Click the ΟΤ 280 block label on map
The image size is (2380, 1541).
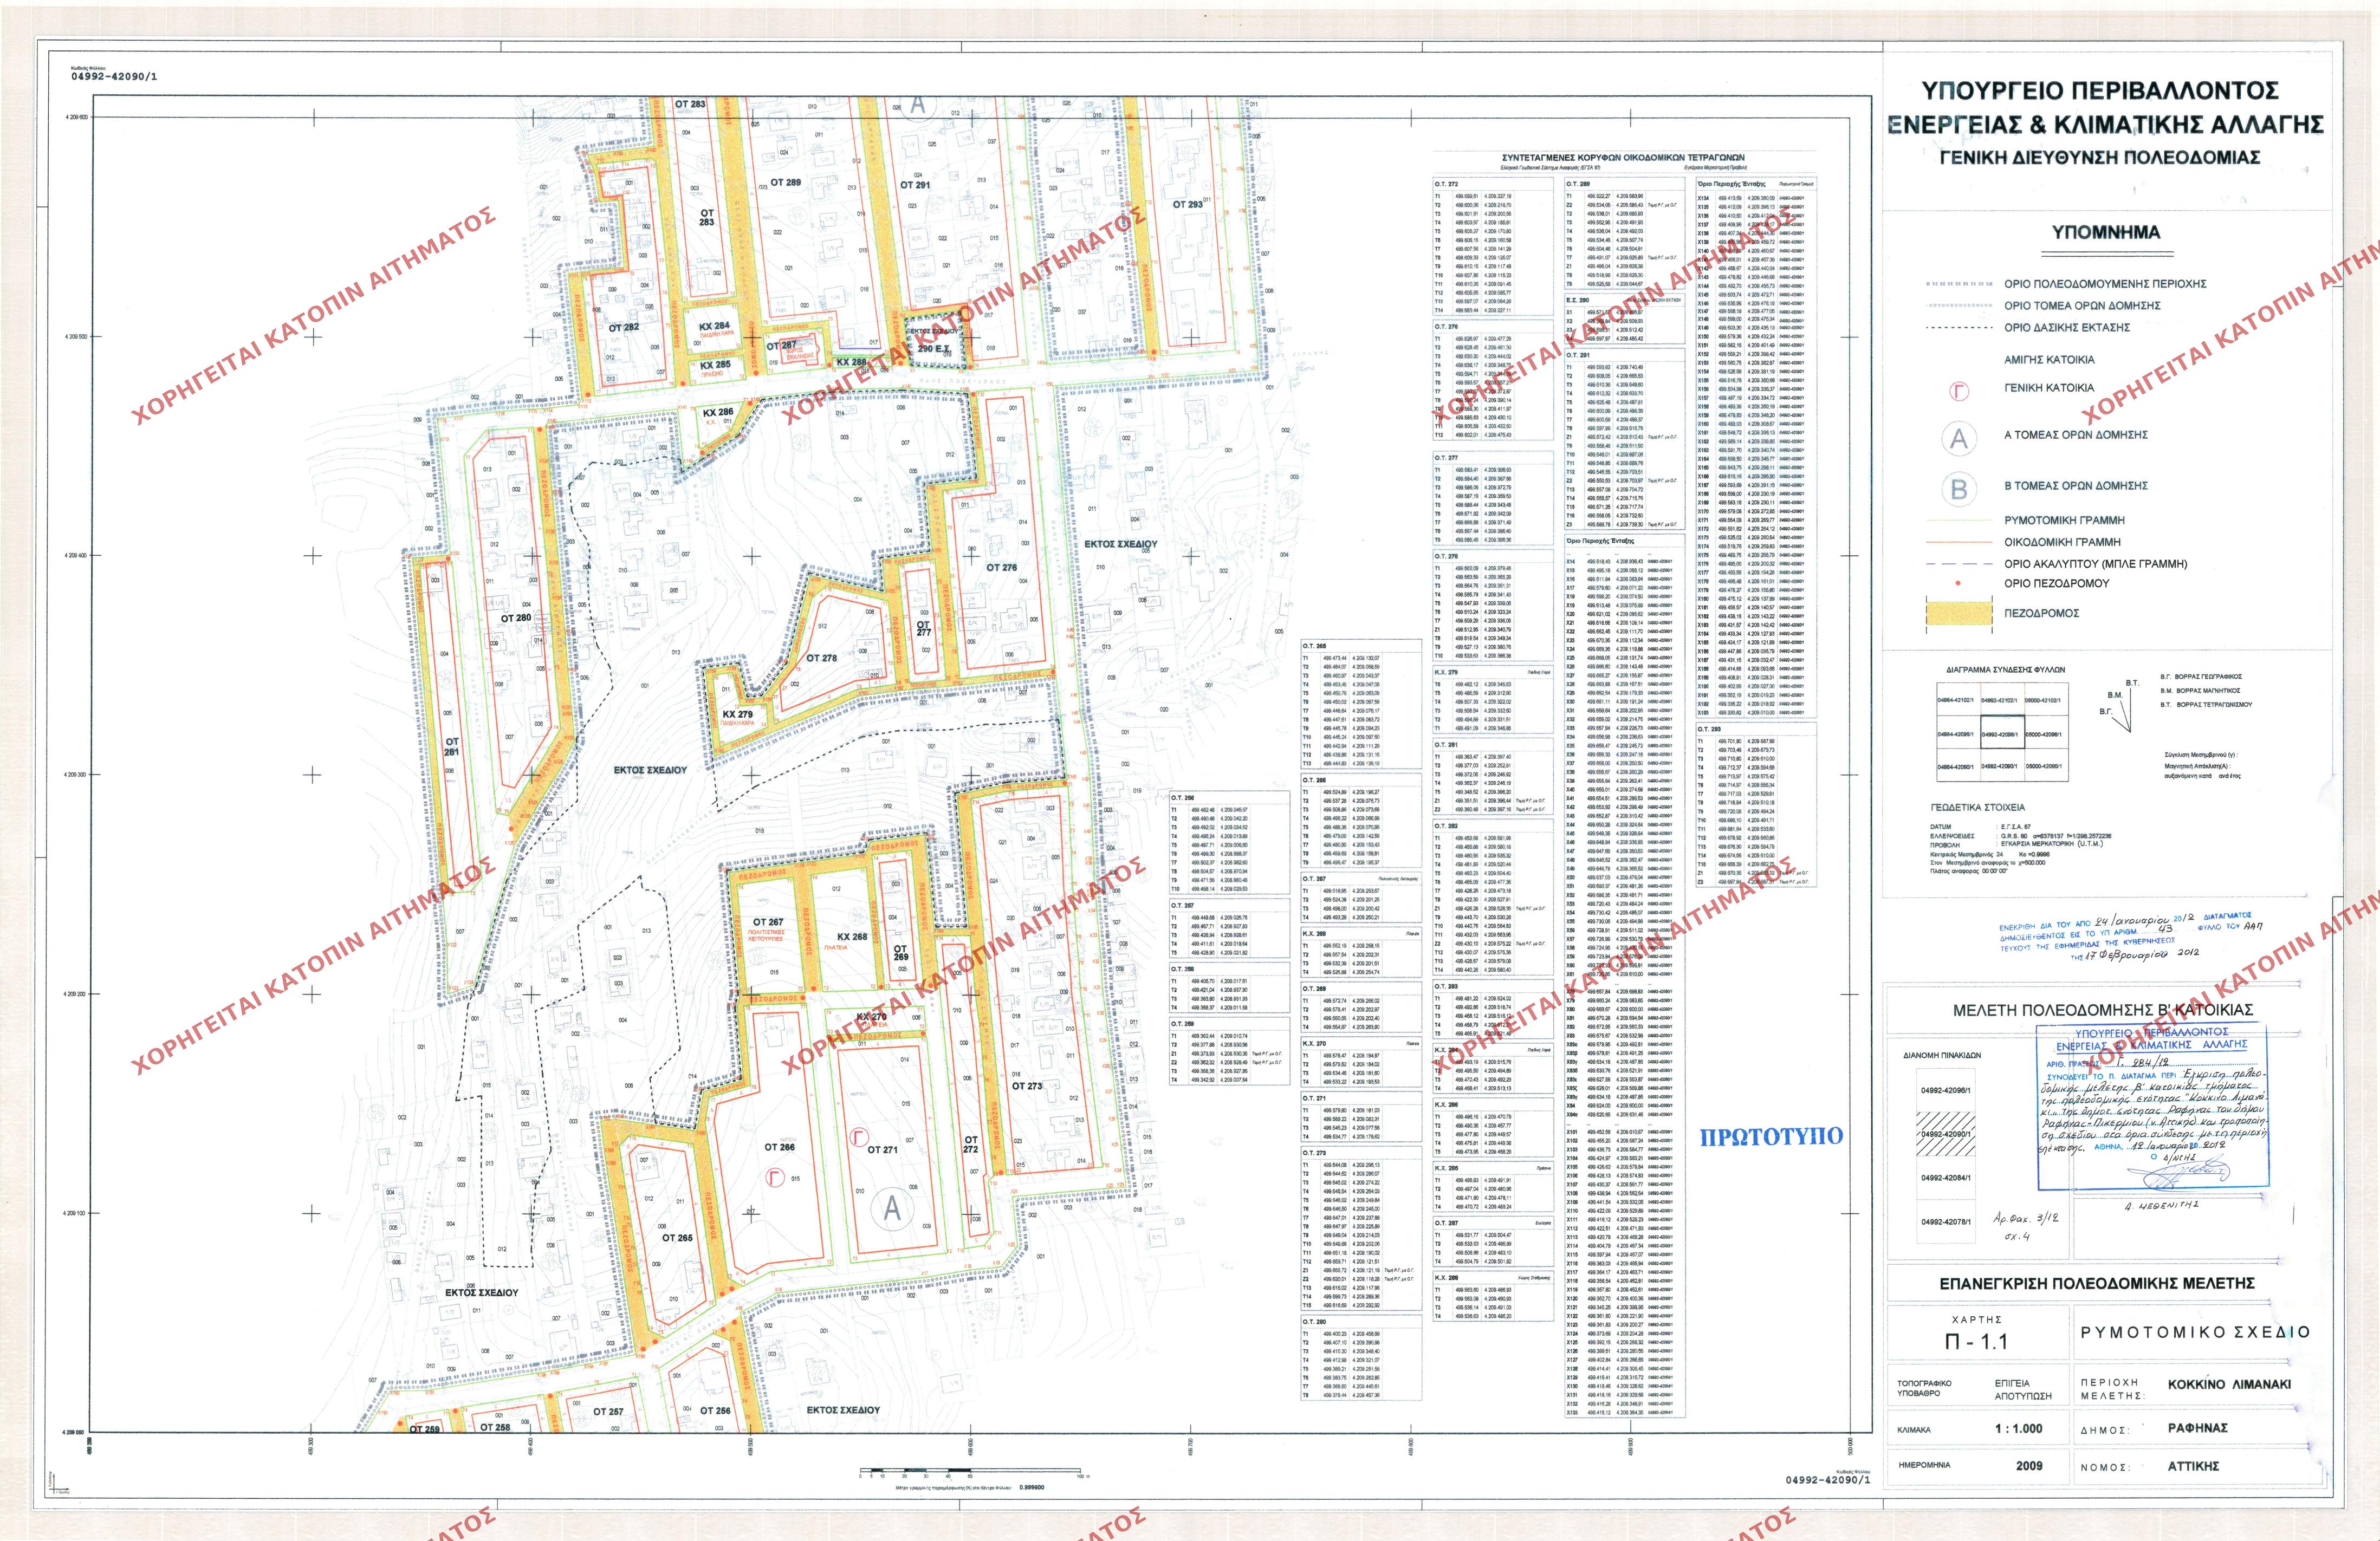click(x=516, y=618)
